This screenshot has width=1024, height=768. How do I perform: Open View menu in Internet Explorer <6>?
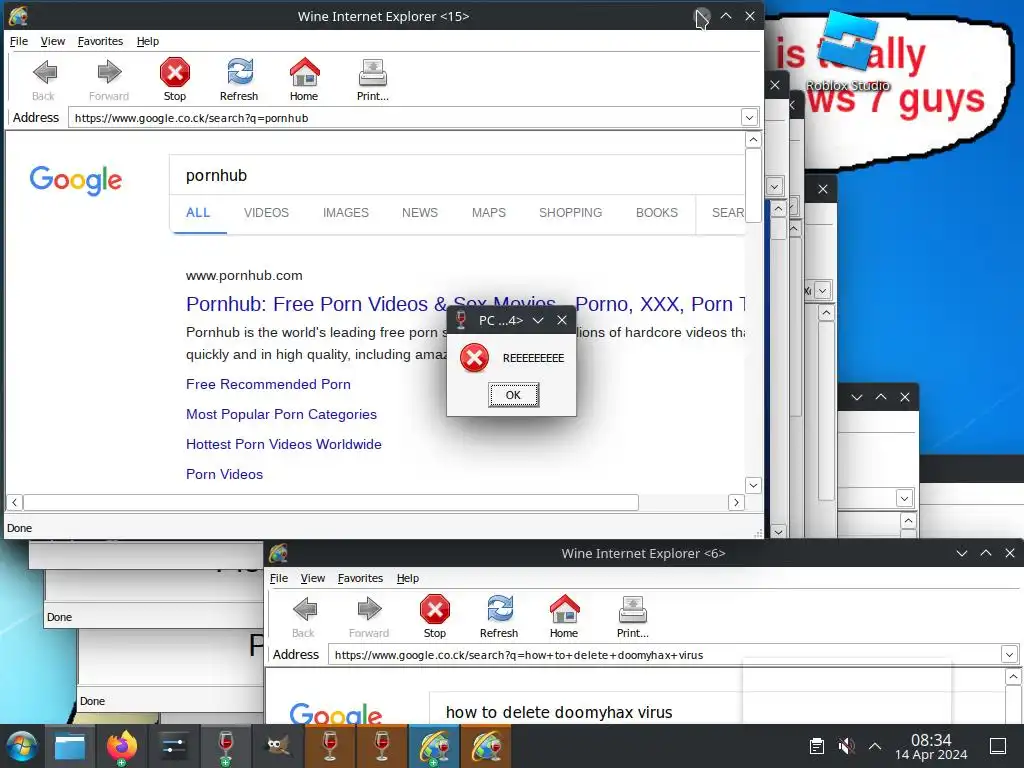click(313, 578)
